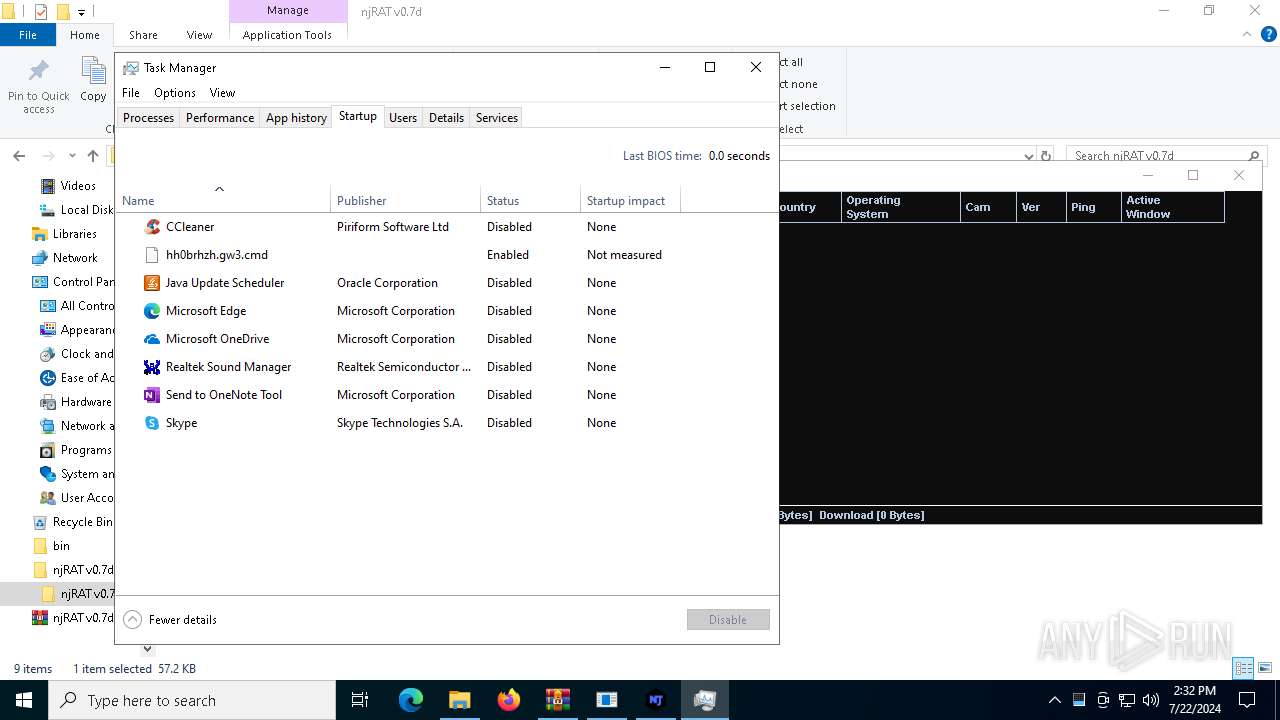Open Quick Access Toolbar customize dropdown
Image resolution: width=1280 pixels, height=720 pixels.
click(x=82, y=12)
